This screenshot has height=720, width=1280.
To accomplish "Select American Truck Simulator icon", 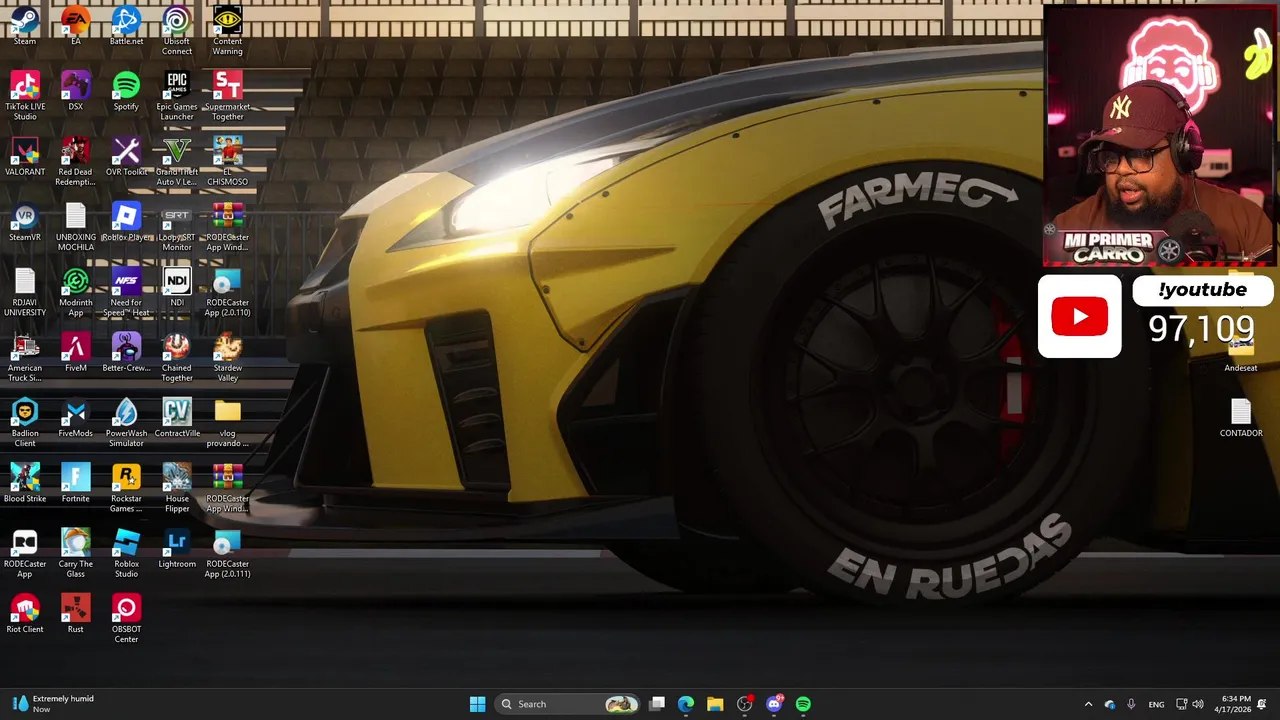I will coord(25,357).
